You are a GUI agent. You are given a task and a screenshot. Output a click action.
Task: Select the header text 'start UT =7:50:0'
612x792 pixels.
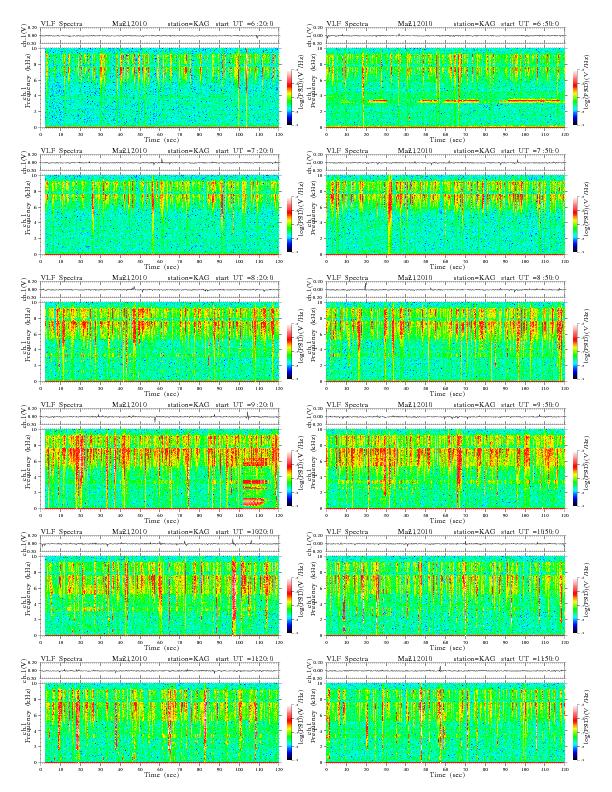tap(530, 151)
